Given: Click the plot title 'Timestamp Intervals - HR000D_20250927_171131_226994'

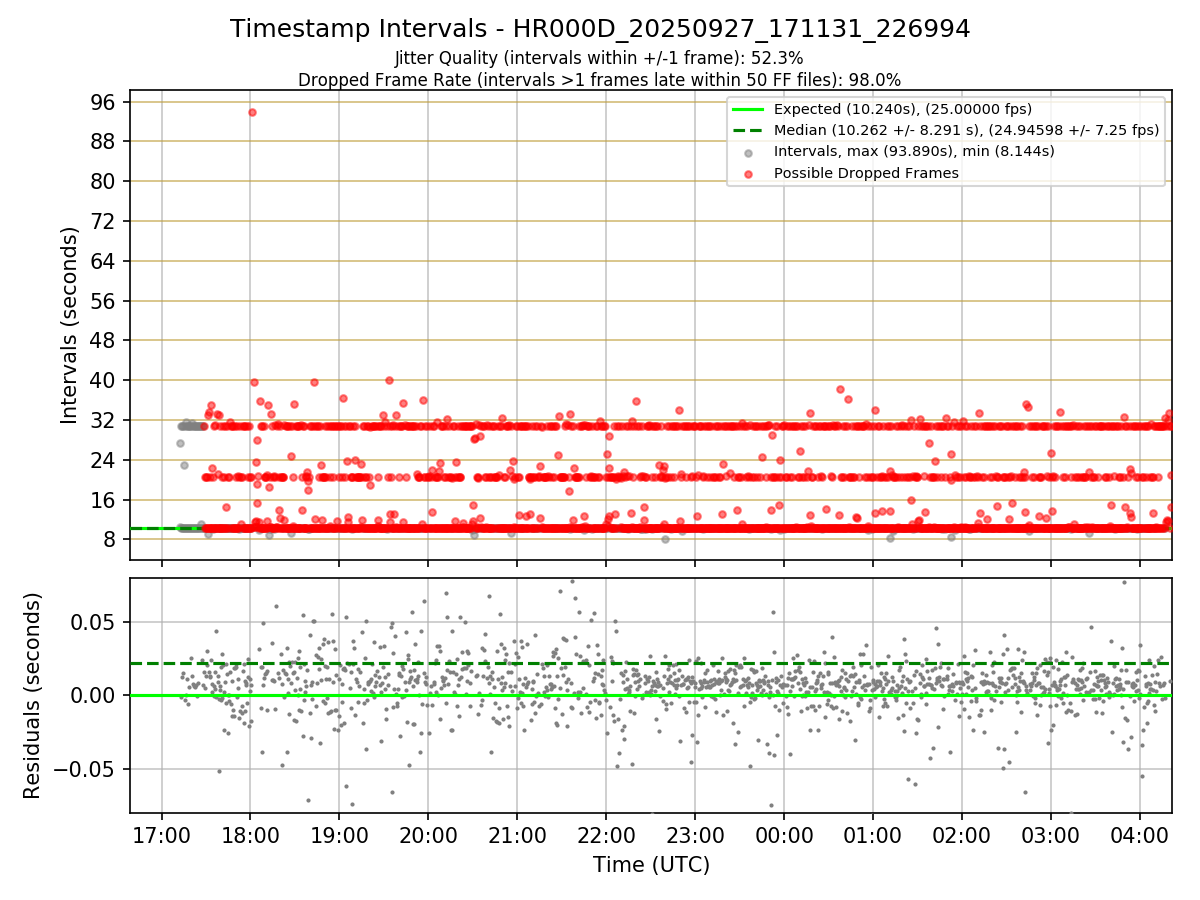Looking at the screenshot, I should [x=600, y=29].
